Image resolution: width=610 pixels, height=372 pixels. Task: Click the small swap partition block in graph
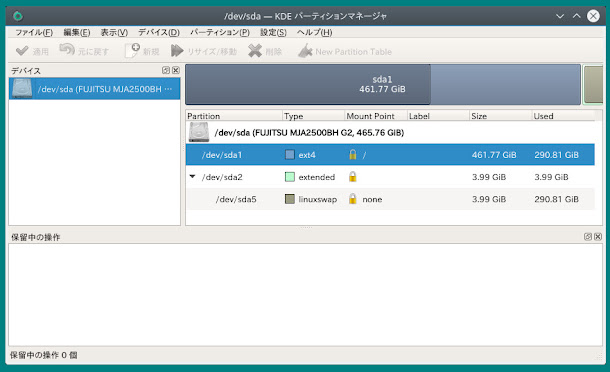tap(593, 84)
